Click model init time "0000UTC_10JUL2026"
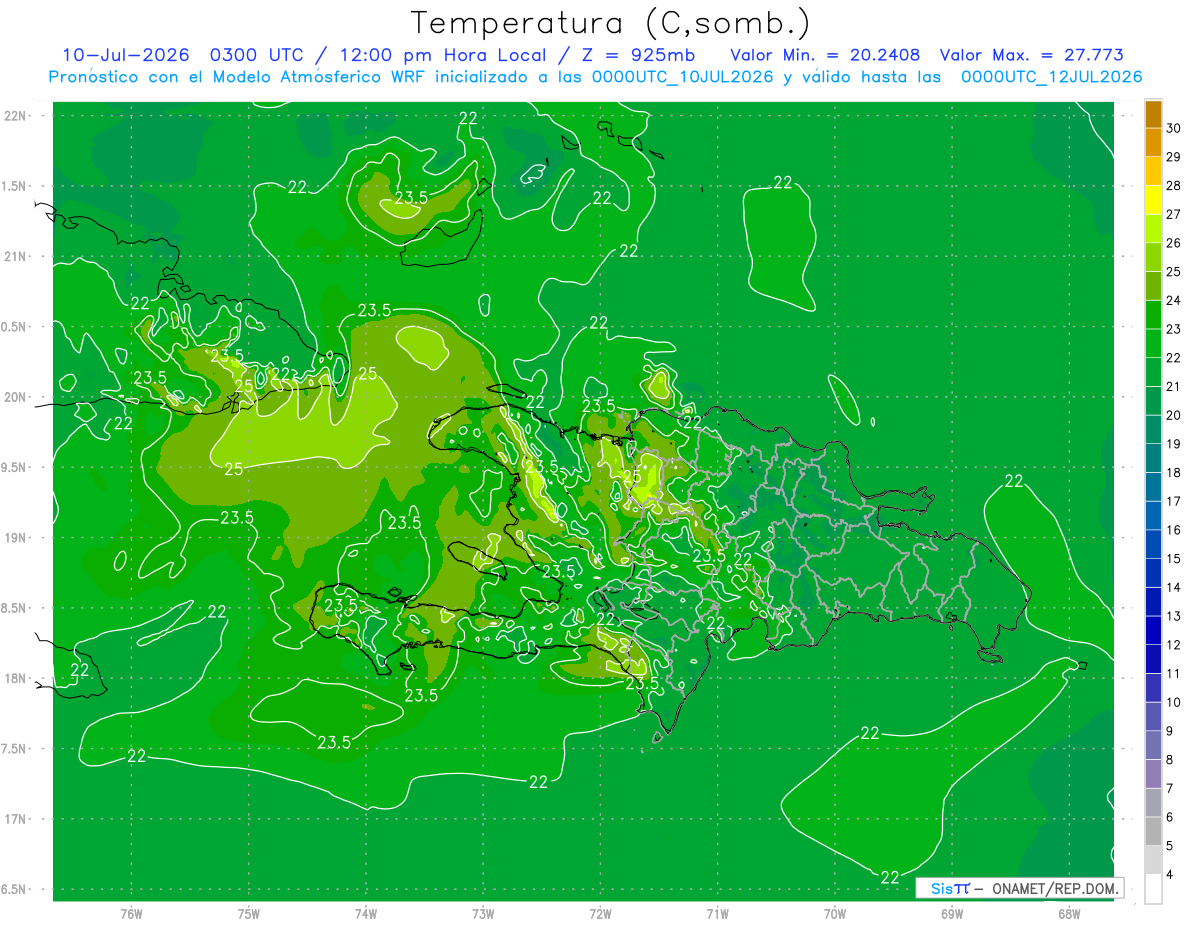 tap(683, 77)
